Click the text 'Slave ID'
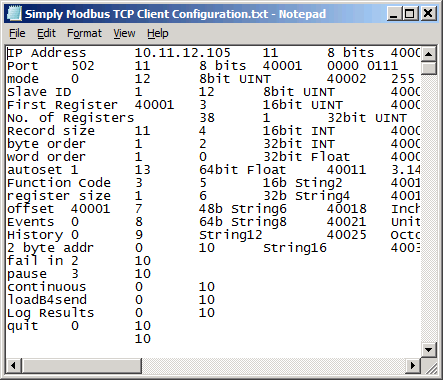This screenshot has height=380, width=443. (x=39, y=92)
